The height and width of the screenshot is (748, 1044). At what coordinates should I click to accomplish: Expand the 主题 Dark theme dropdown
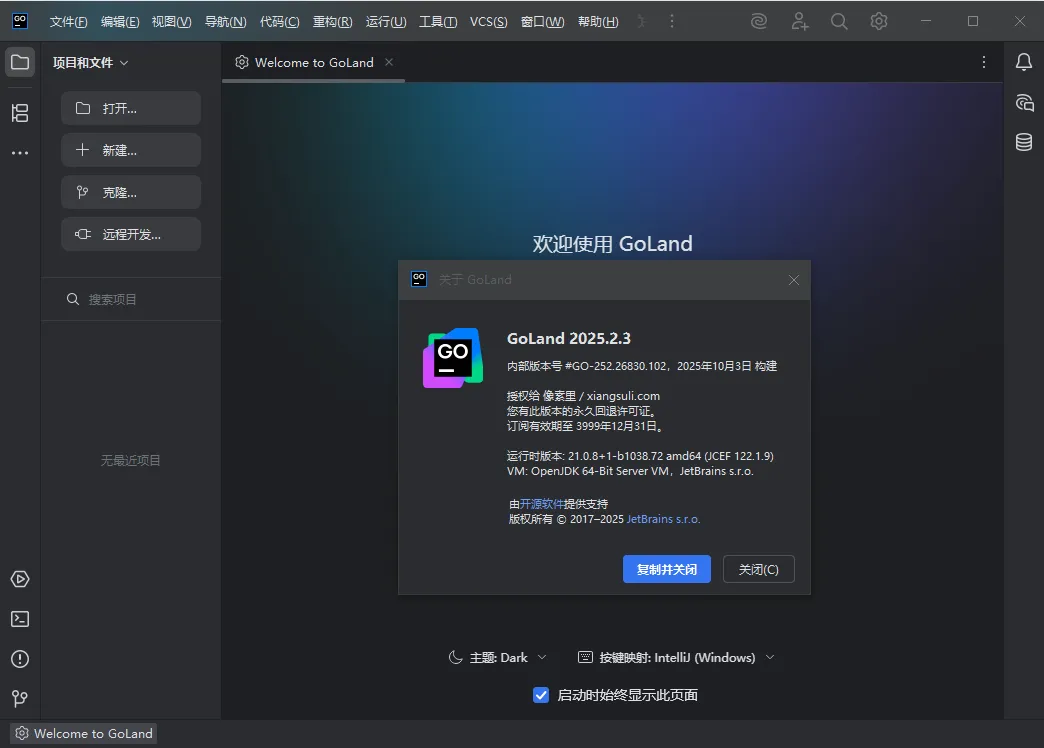pyautogui.click(x=498, y=657)
